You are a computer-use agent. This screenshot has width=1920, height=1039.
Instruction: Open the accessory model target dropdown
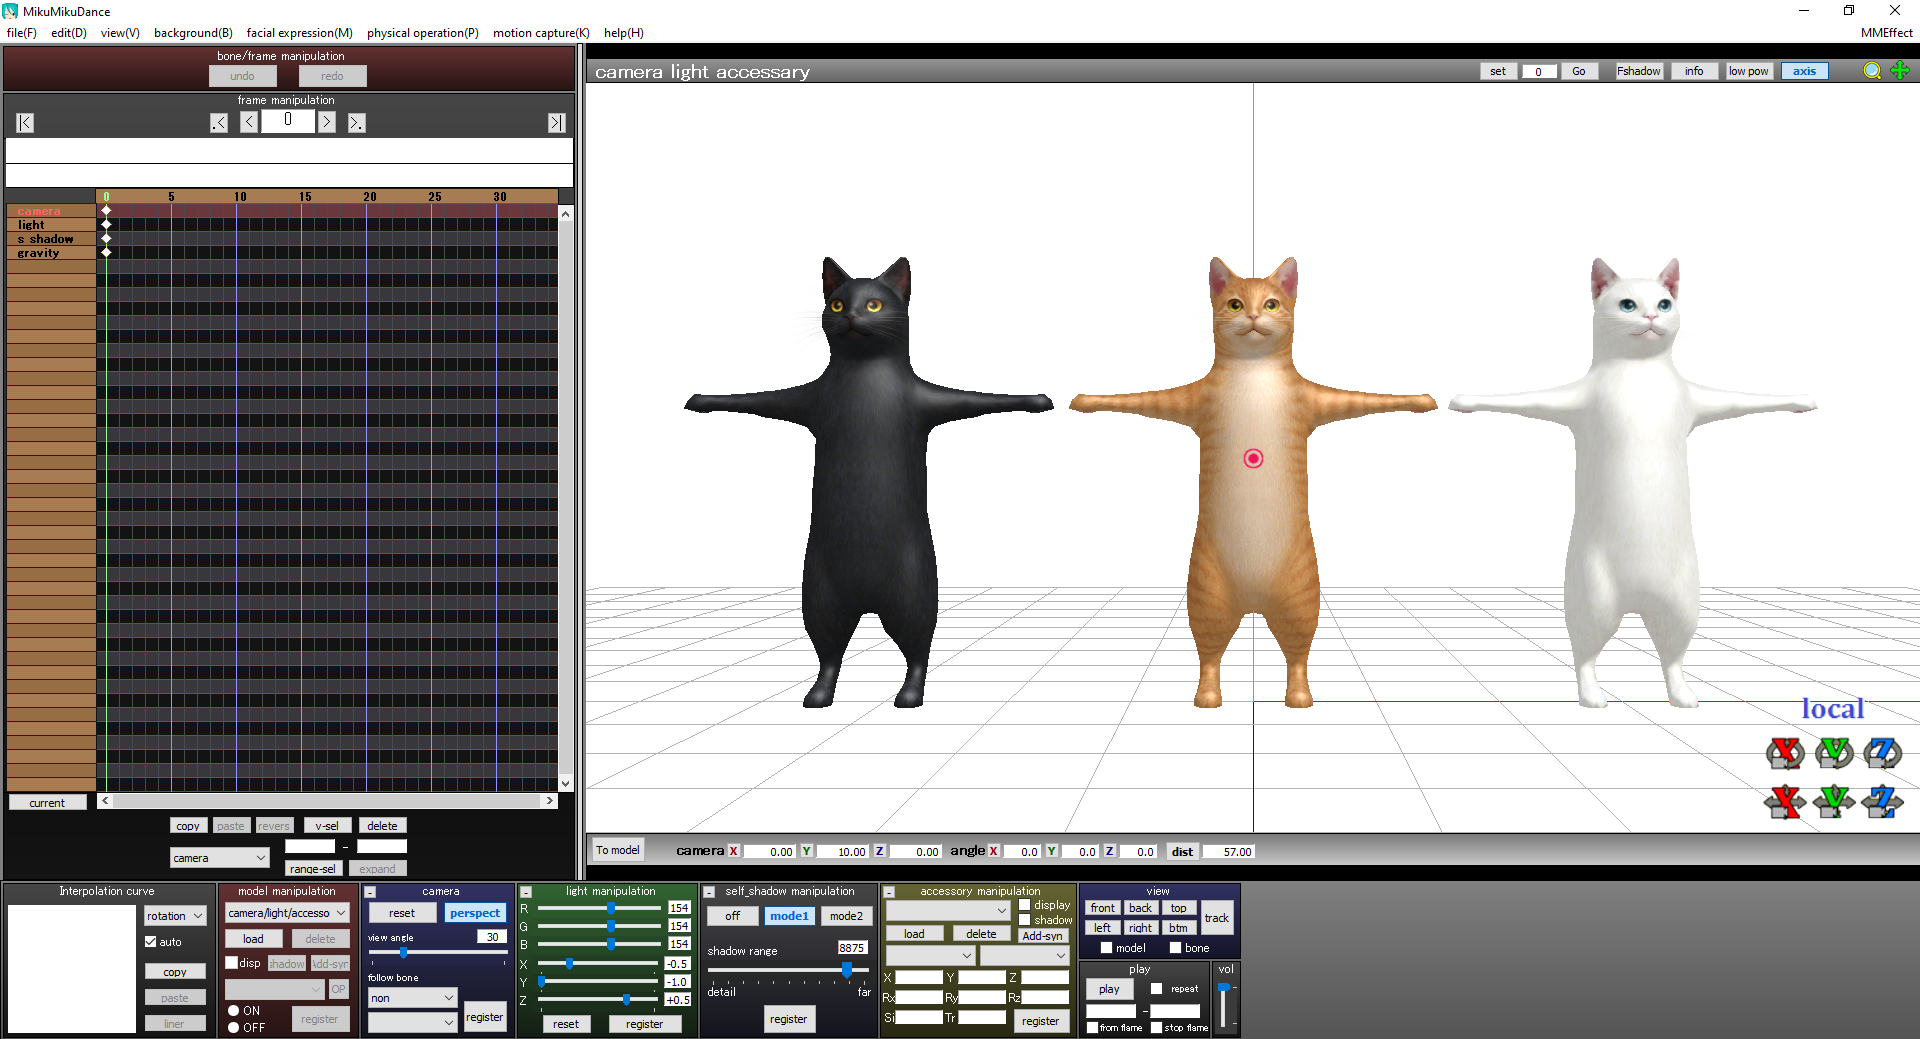[930, 956]
